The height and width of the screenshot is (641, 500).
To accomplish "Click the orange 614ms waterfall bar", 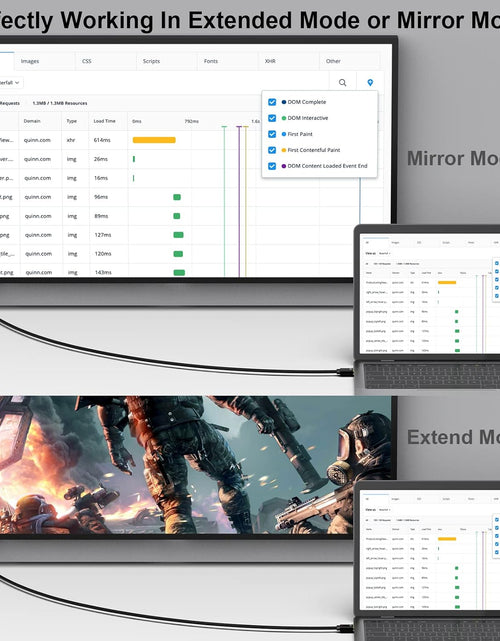I will (x=154, y=140).
